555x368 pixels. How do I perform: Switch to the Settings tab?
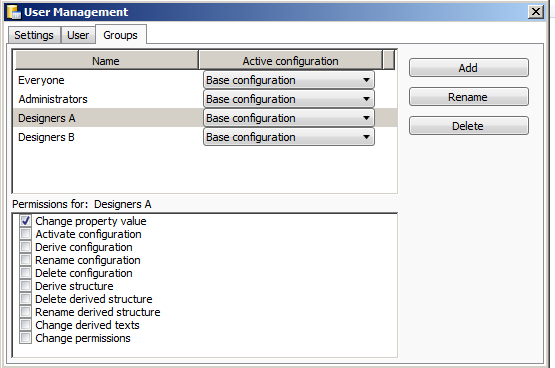tap(34, 35)
